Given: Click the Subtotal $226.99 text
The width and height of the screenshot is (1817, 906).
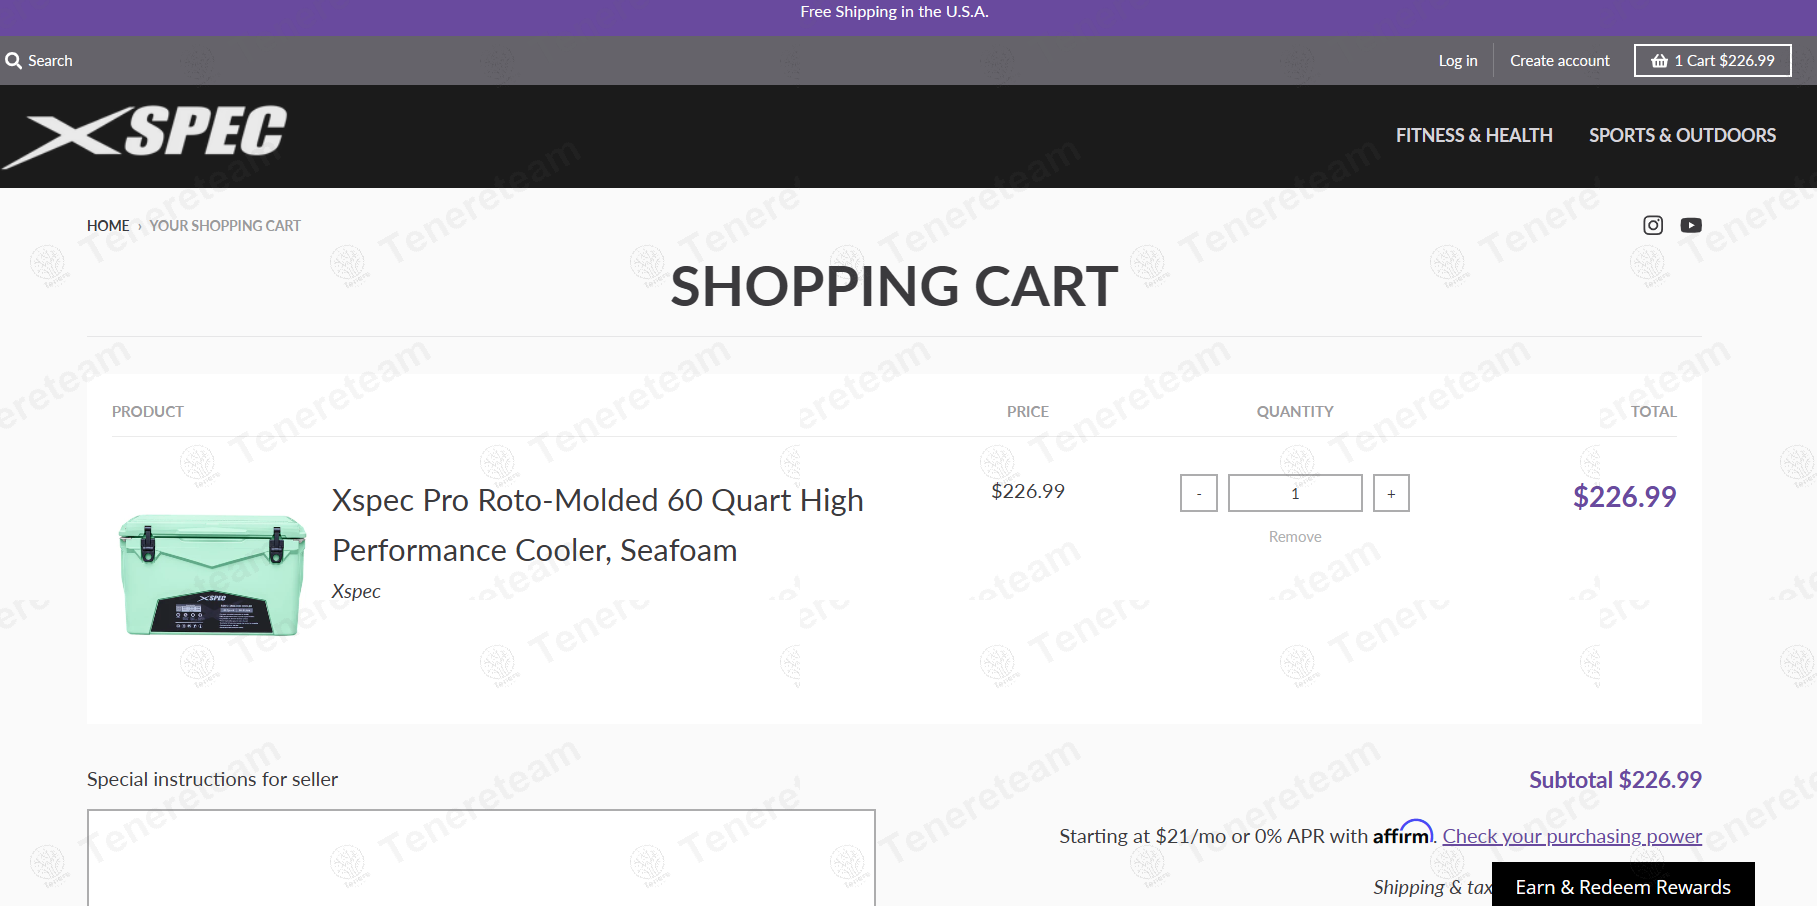Looking at the screenshot, I should [x=1615, y=780].
